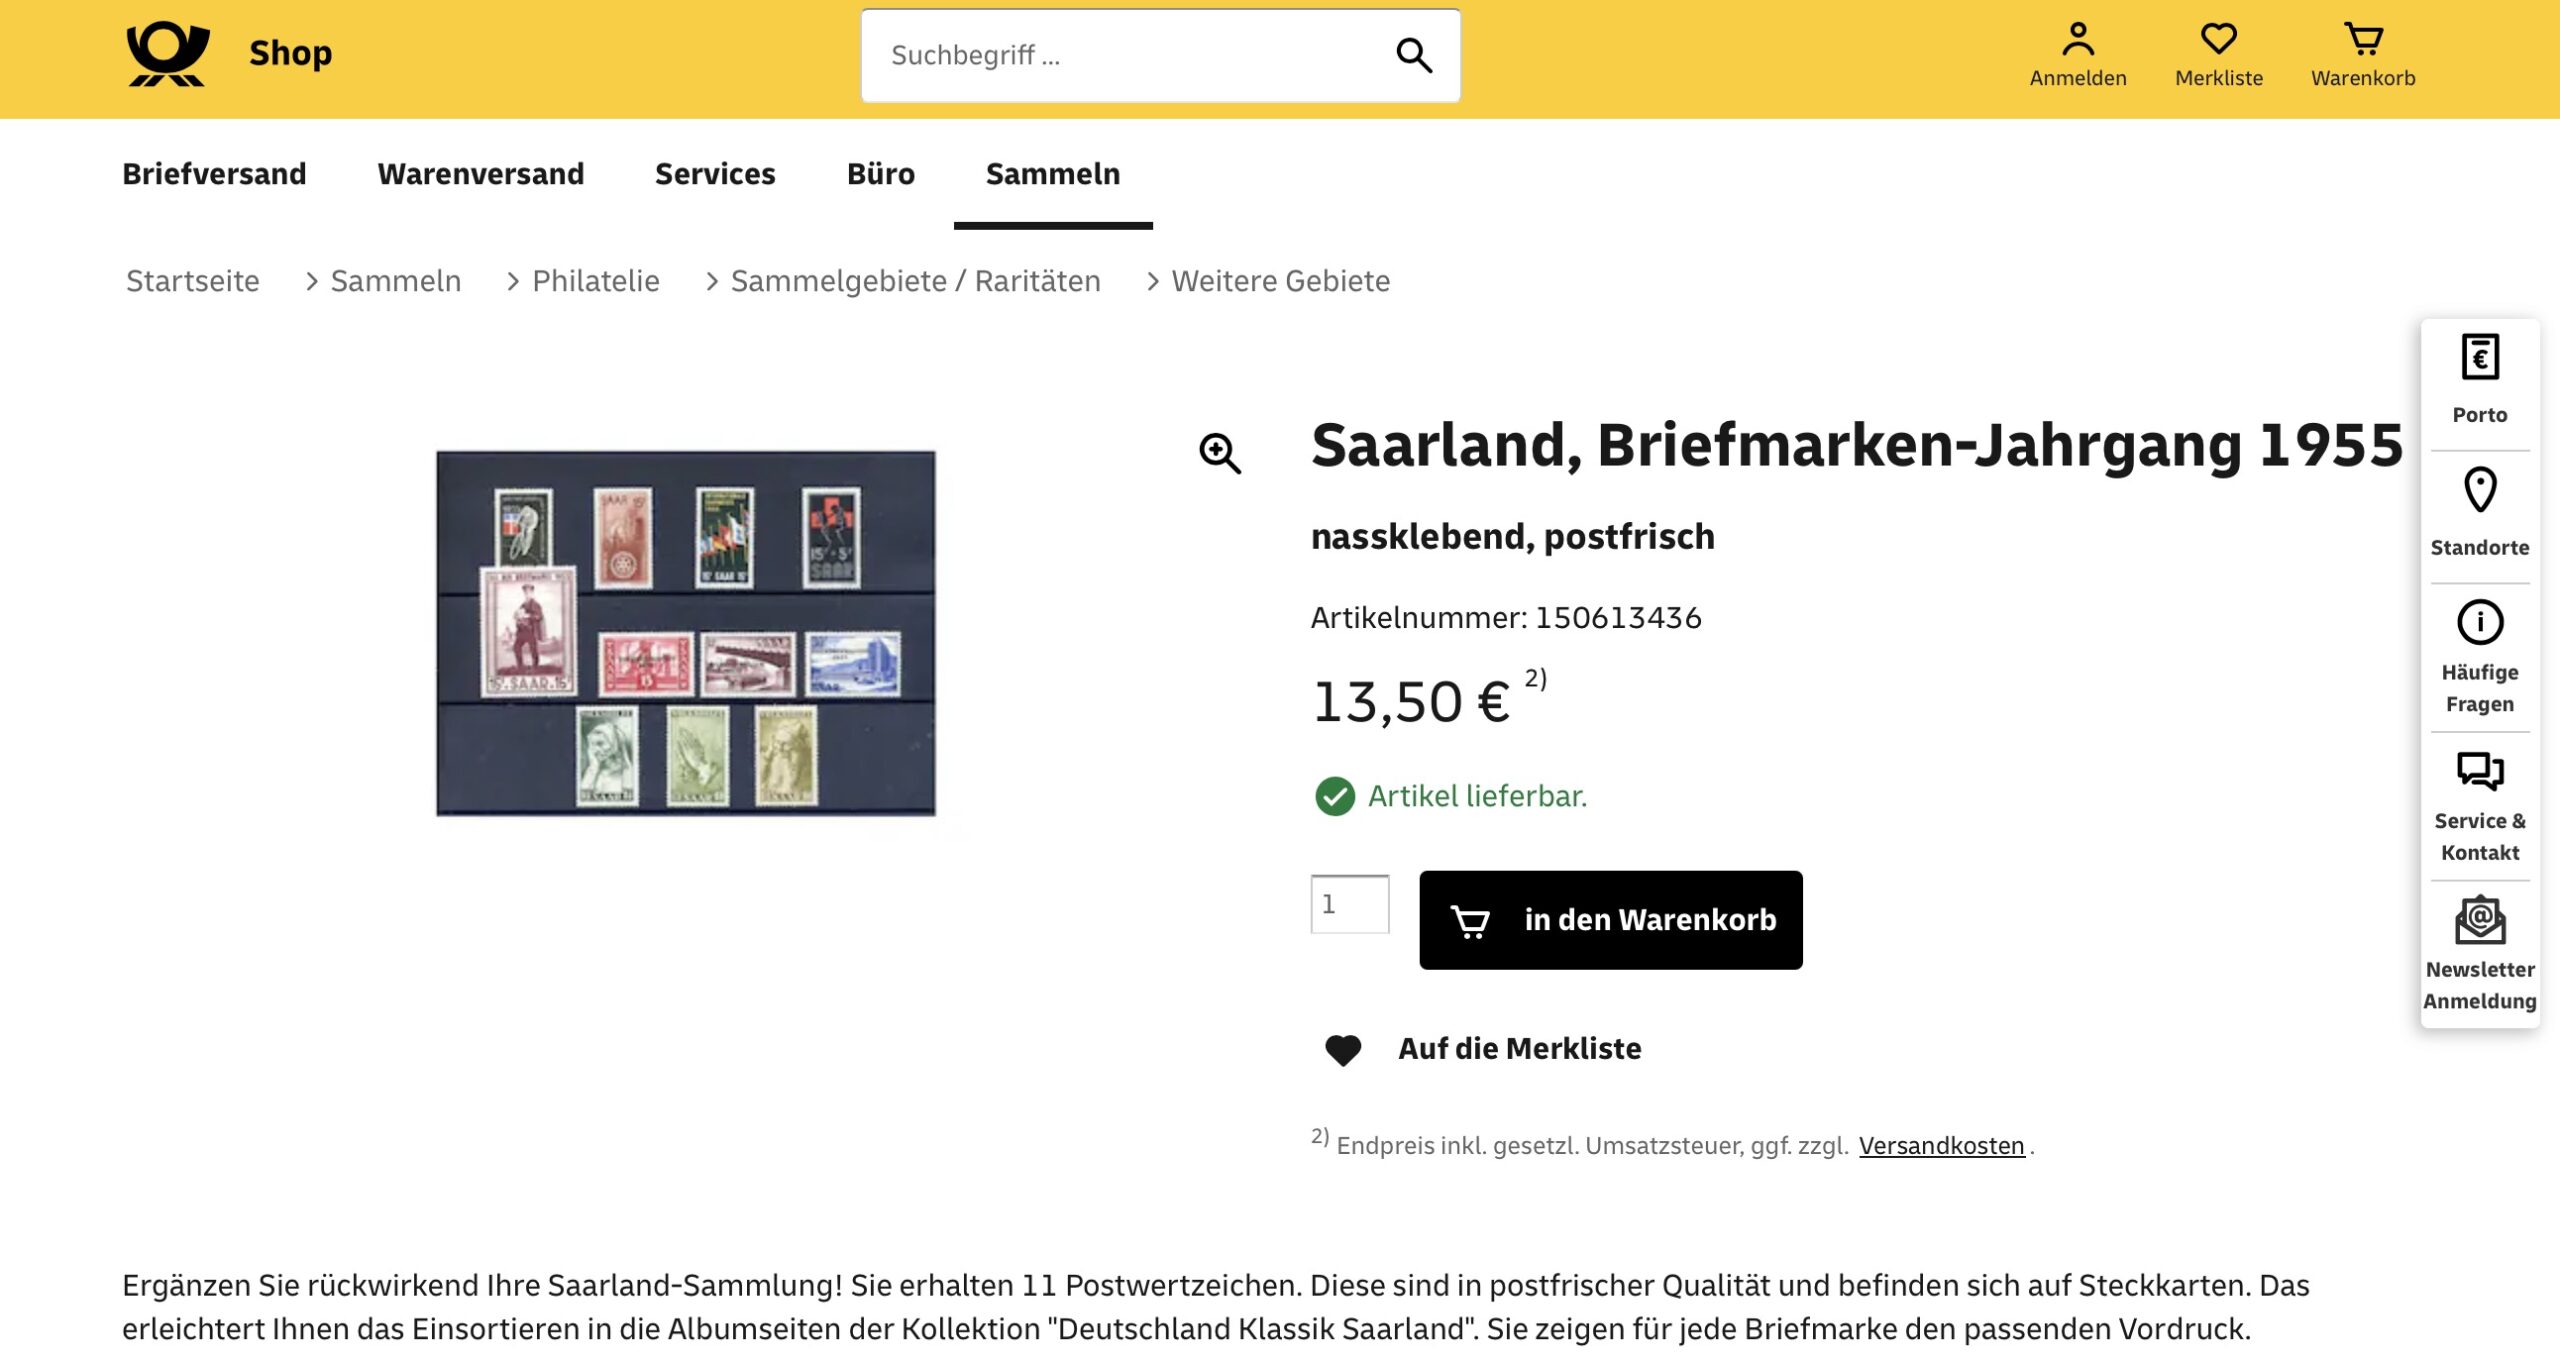
Task: Open the Briefversand menu
Action: pos(214,174)
